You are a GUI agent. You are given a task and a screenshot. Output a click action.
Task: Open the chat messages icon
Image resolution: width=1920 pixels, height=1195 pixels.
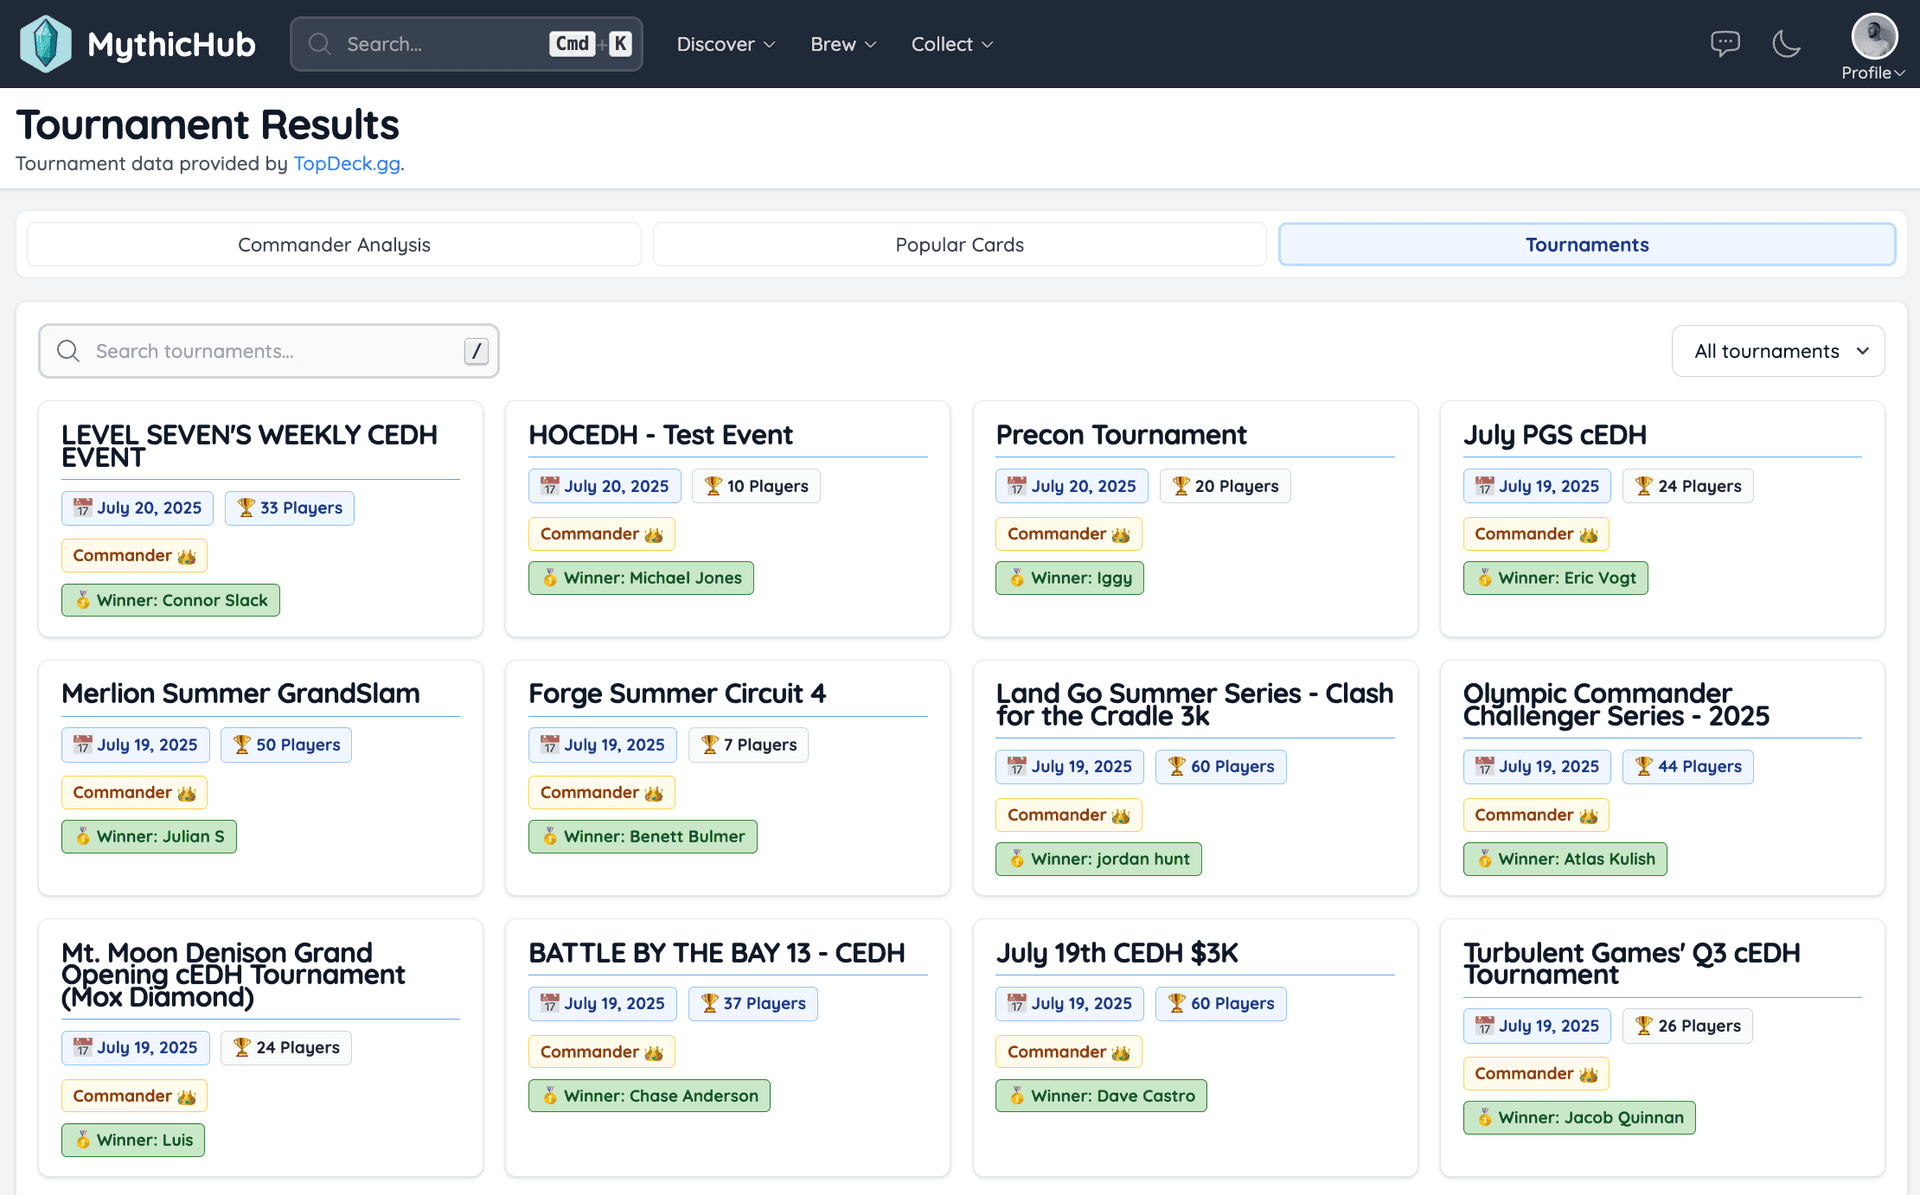click(1725, 44)
